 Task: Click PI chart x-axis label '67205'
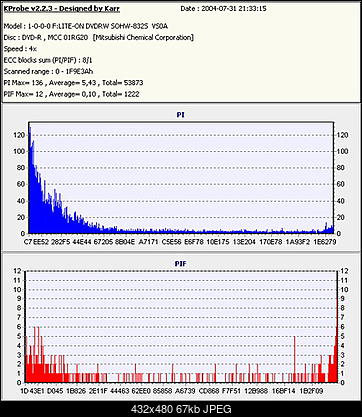pyautogui.click(x=103, y=242)
